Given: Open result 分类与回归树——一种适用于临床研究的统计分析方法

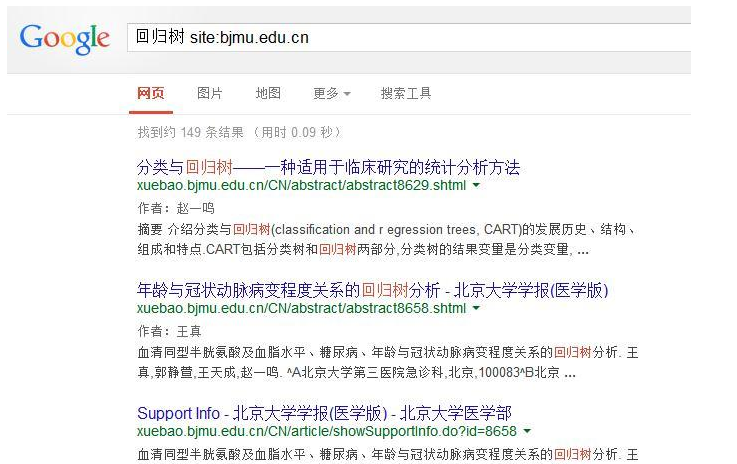Looking at the screenshot, I should [x=329, y=167].
